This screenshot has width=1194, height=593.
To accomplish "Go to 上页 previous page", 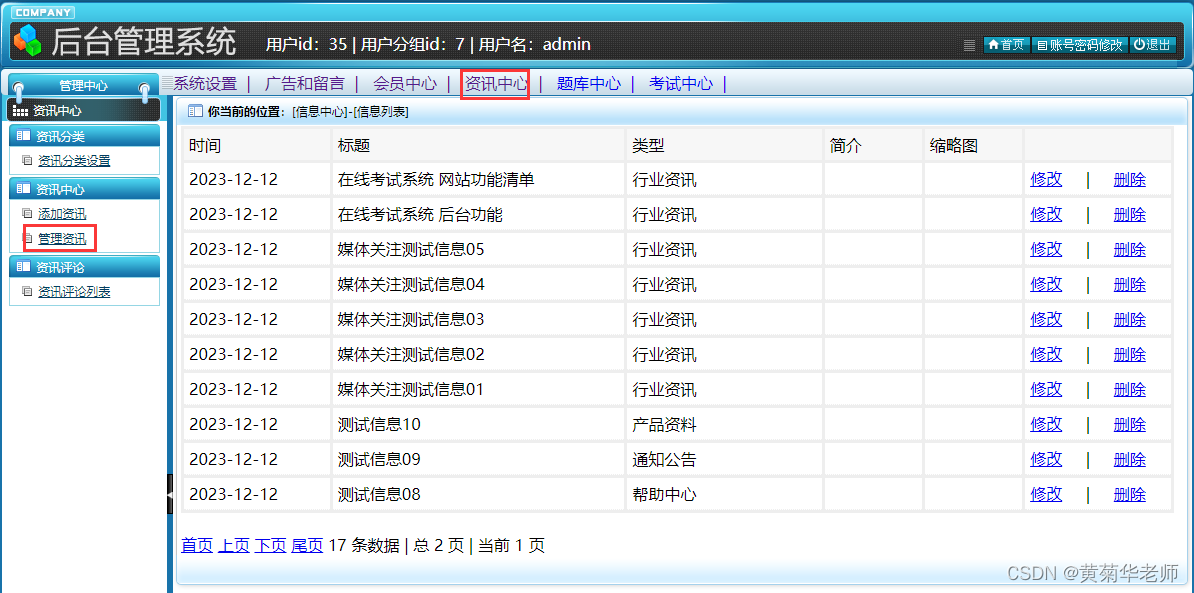I will tap(234, 545).
